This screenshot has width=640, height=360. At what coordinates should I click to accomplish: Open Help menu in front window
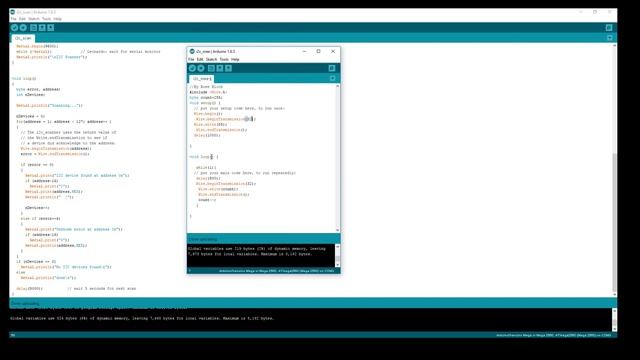pos(235,60)
